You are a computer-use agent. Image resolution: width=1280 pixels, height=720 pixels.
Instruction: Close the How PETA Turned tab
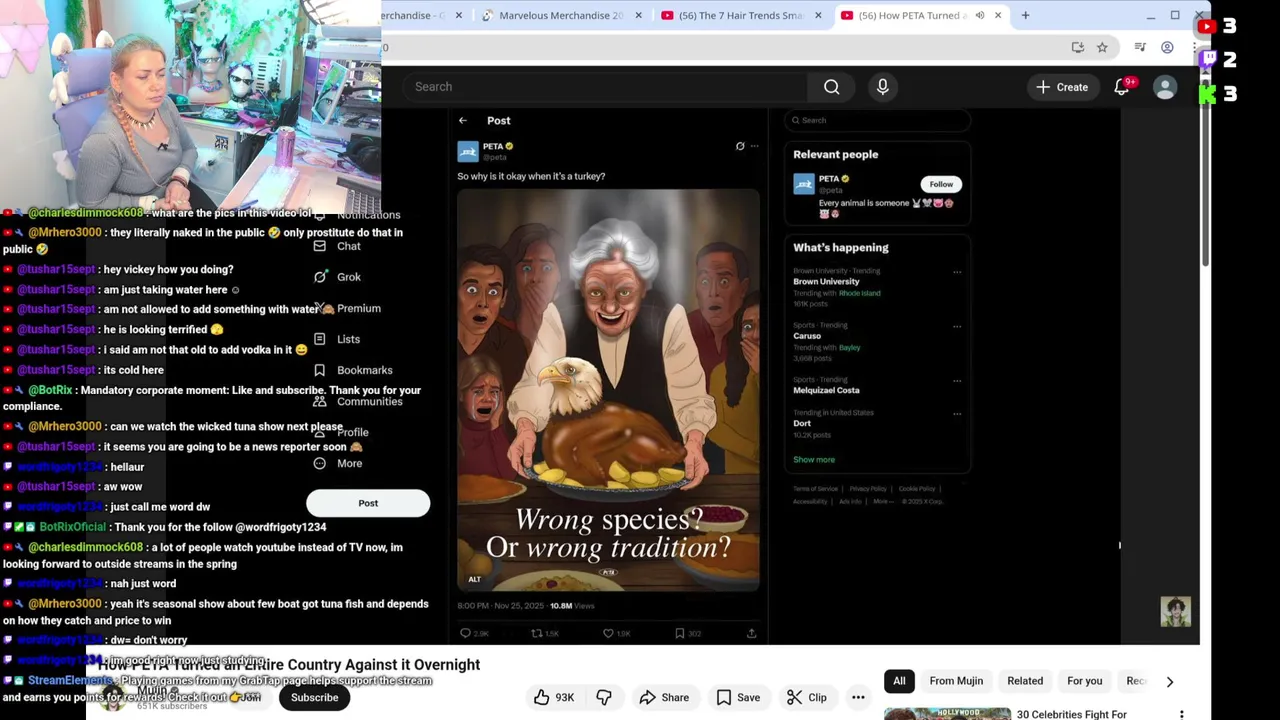point(997,15)
